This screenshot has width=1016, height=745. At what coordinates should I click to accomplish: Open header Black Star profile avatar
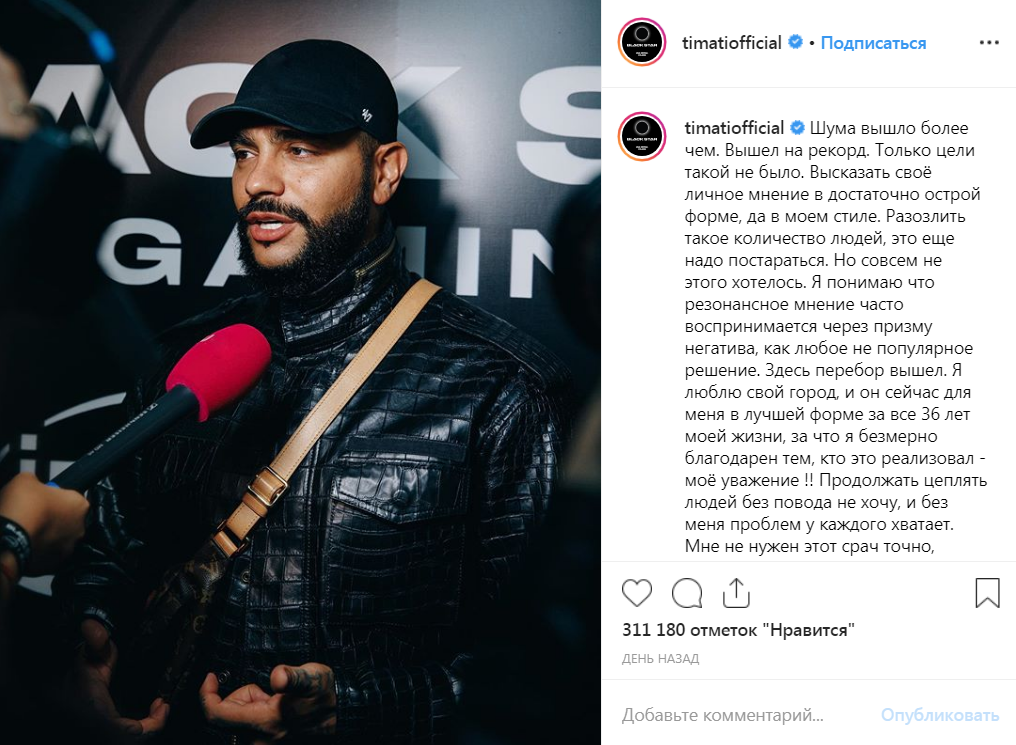tap(641, 43)
